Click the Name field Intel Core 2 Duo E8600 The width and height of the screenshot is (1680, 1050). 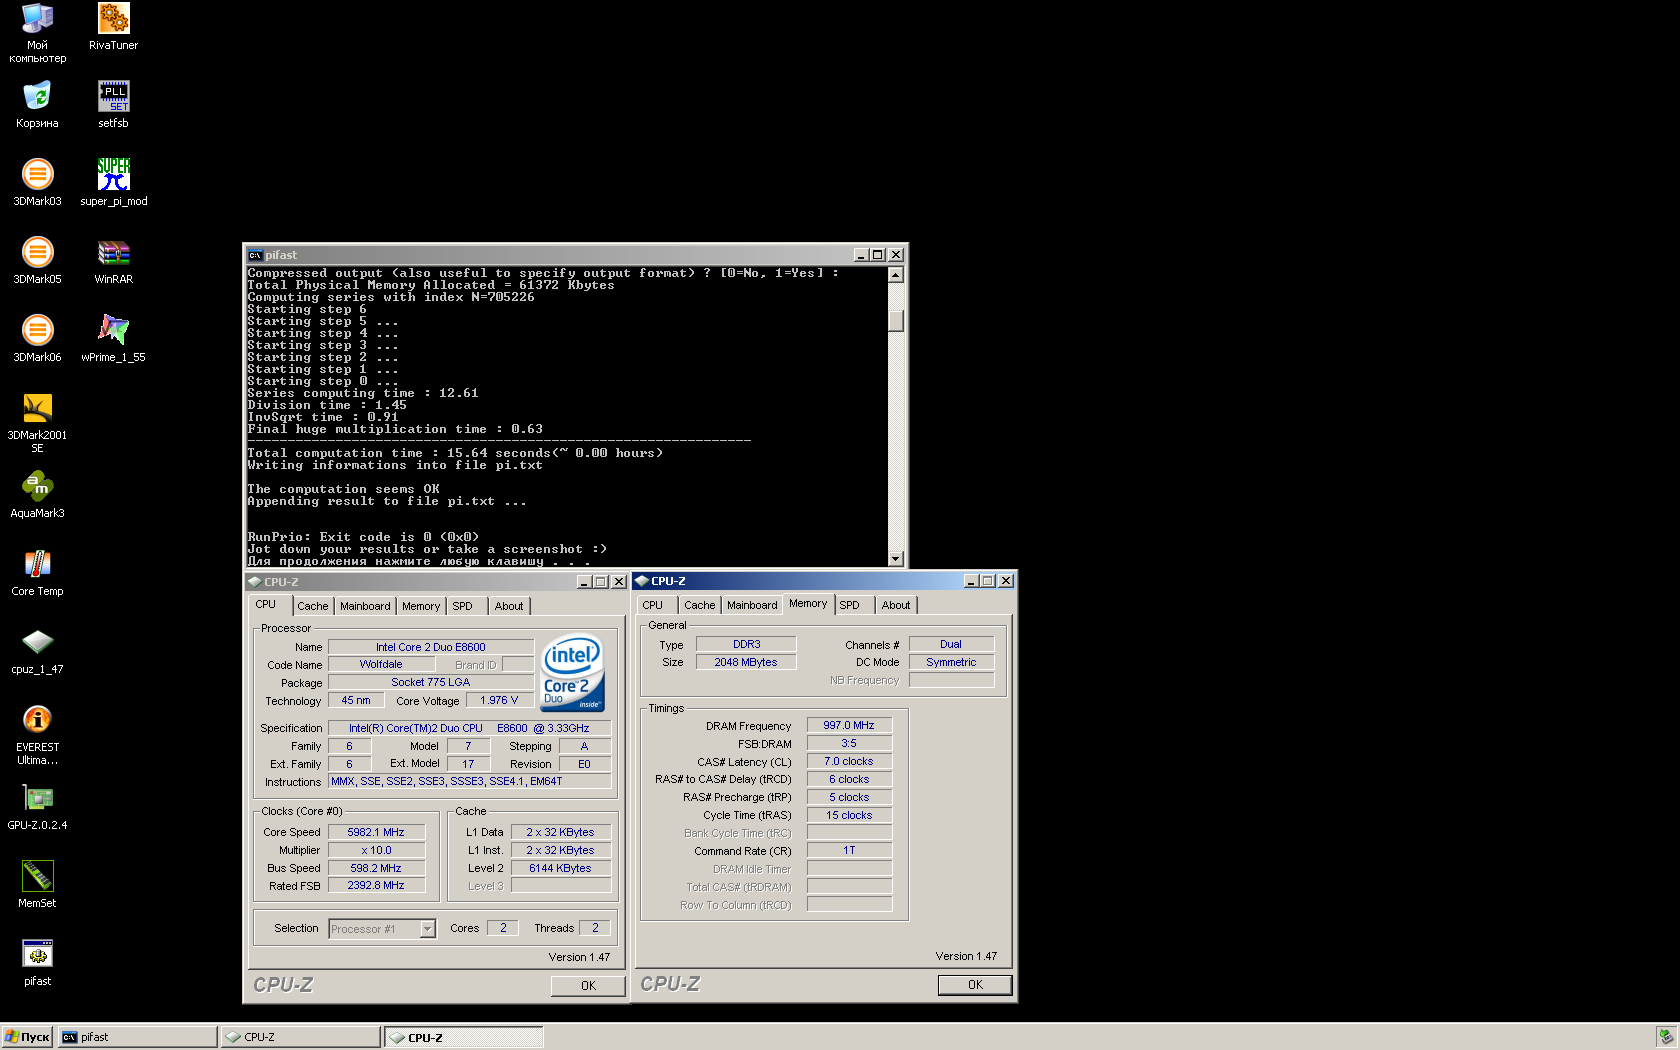click(431, 647)
